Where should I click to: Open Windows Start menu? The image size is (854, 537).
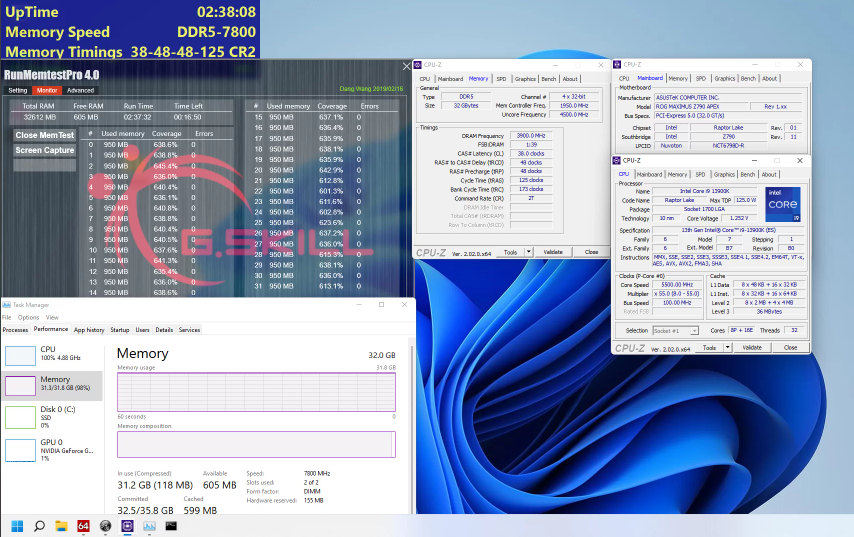coord(17,526)
